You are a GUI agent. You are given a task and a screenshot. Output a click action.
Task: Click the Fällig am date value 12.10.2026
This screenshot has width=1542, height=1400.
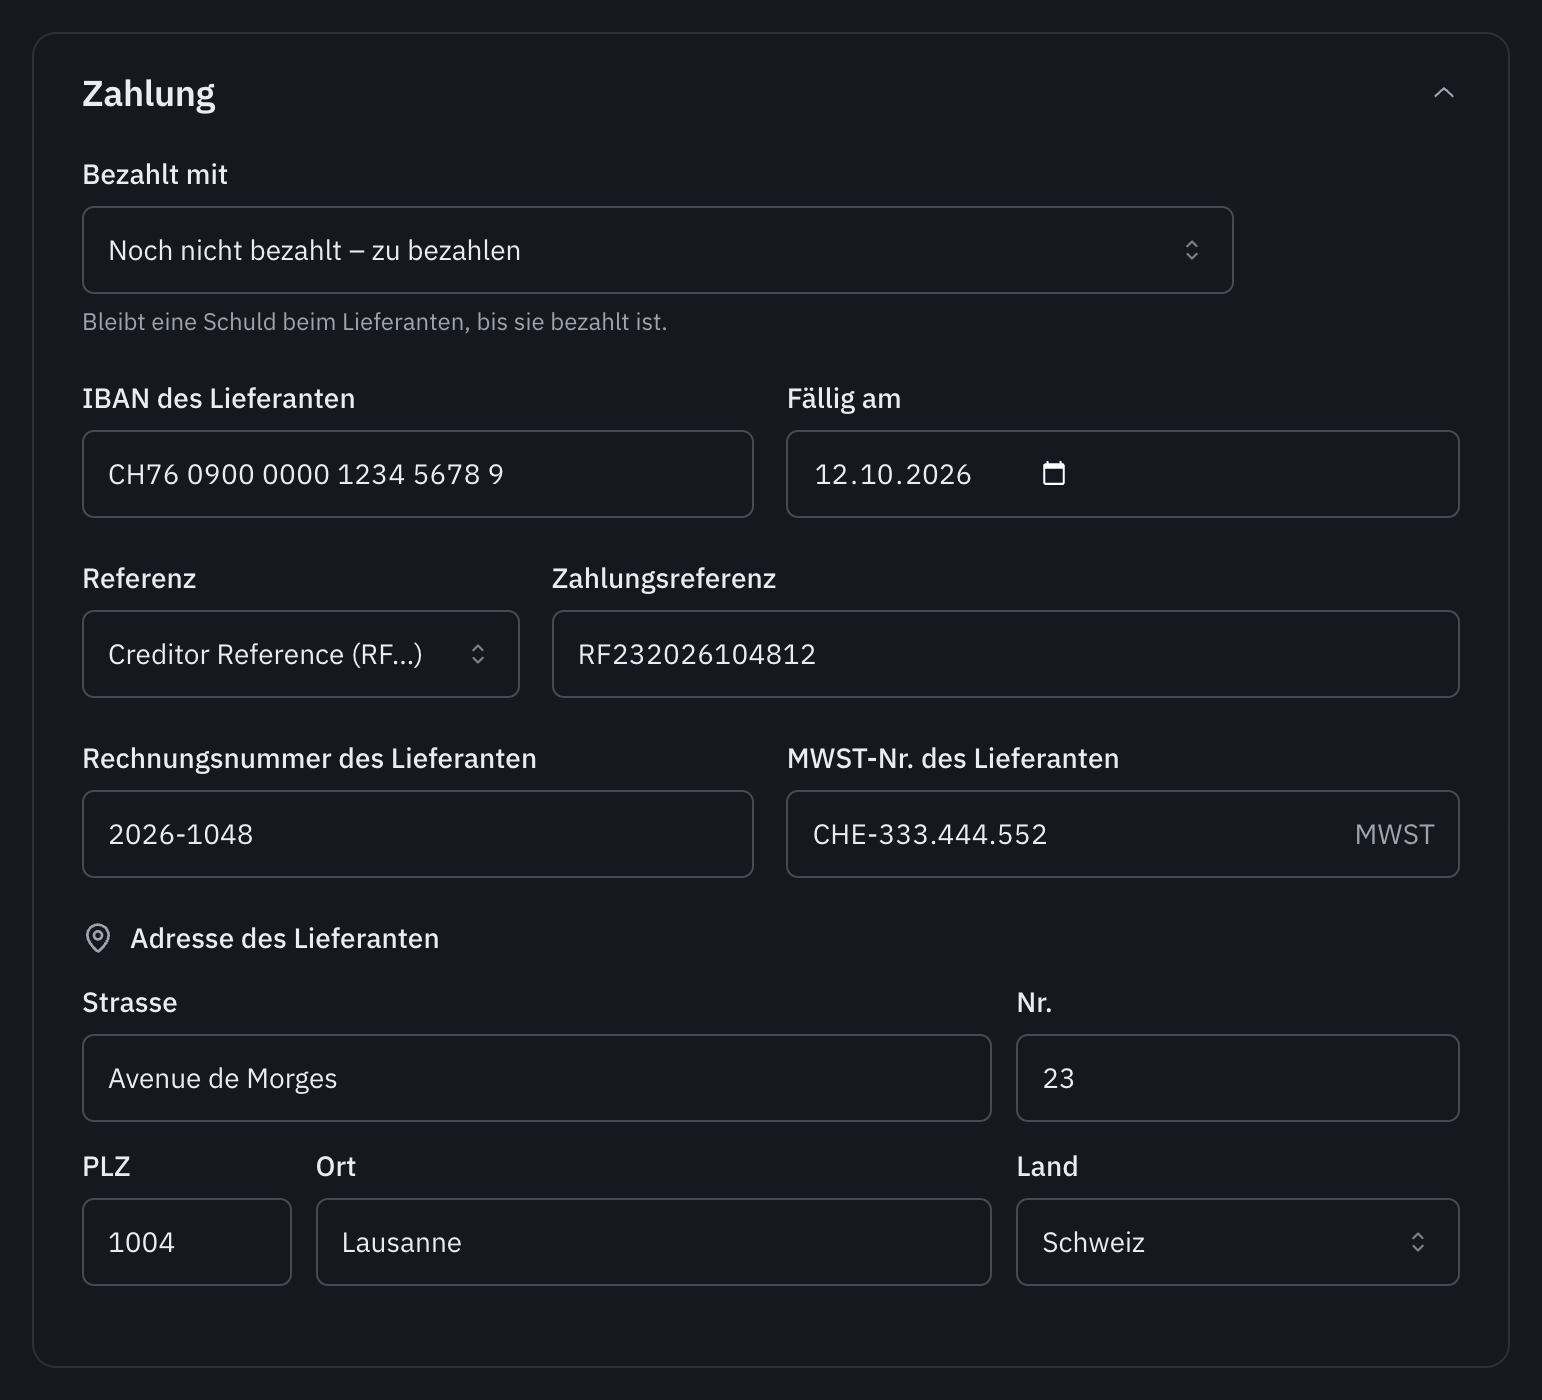(893, 474)
